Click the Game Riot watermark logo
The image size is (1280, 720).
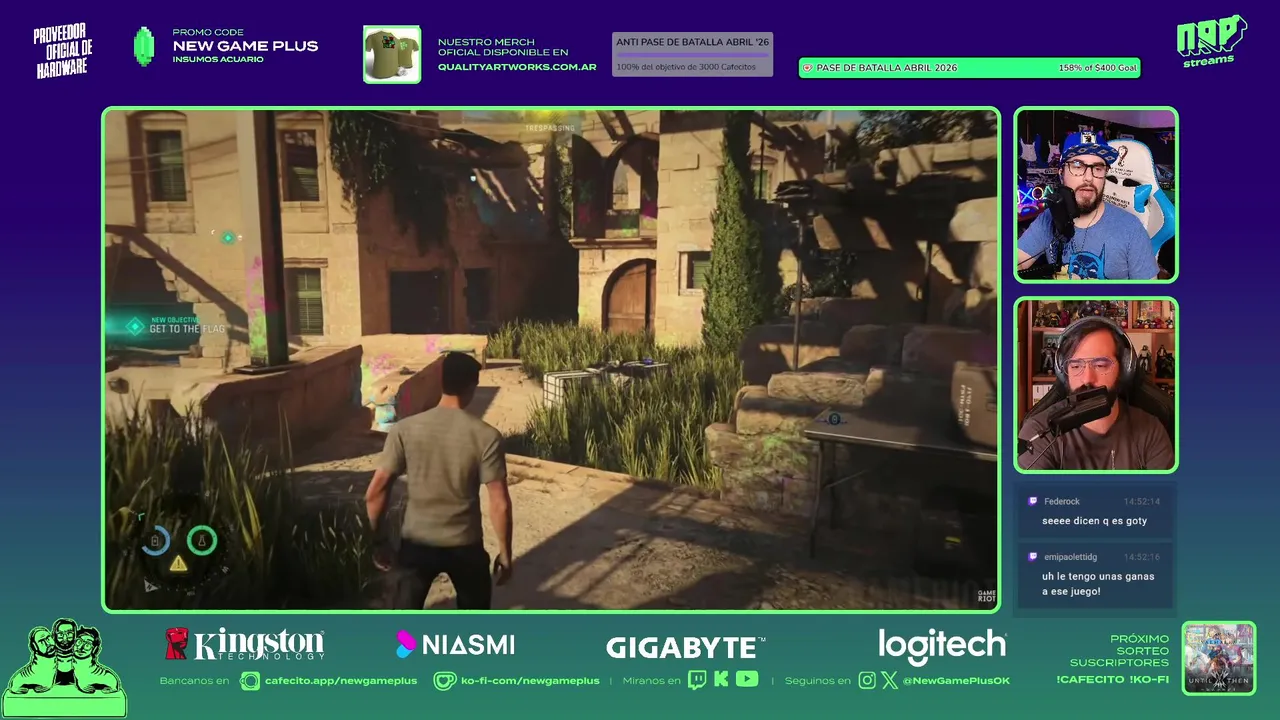coord(986,596)
